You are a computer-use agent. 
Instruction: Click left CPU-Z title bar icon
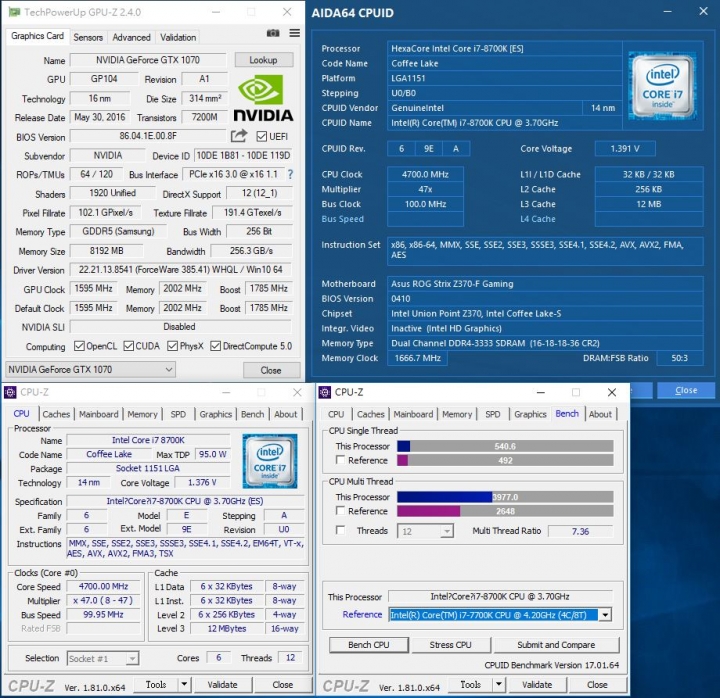tap(10, 392)
